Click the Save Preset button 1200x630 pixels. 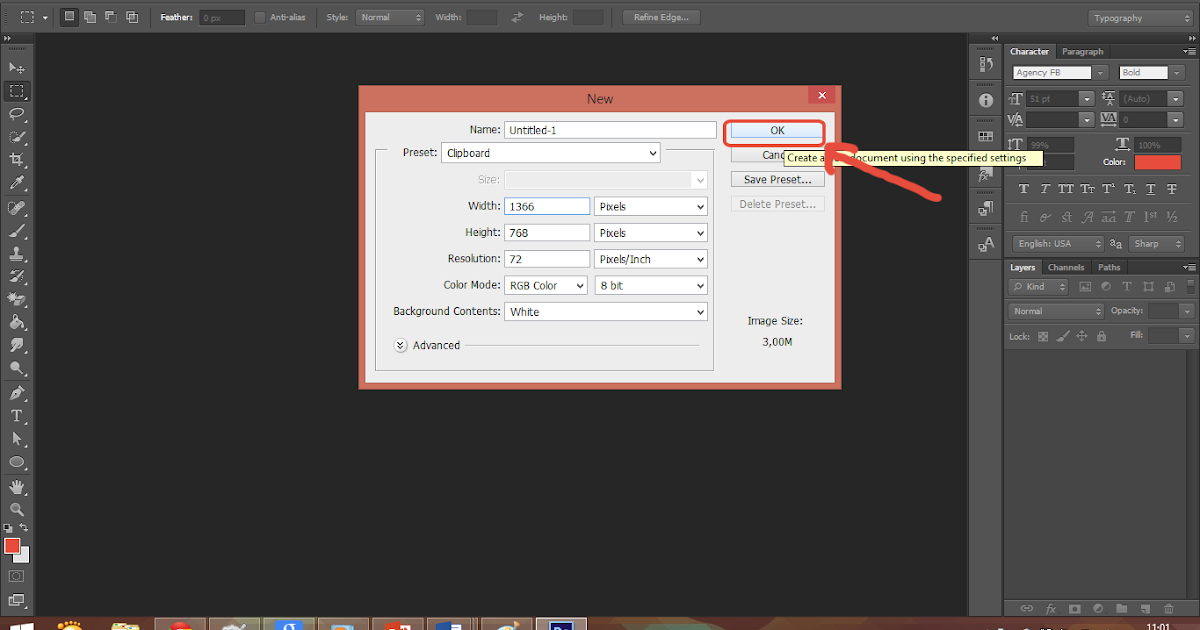click(777, 180)
